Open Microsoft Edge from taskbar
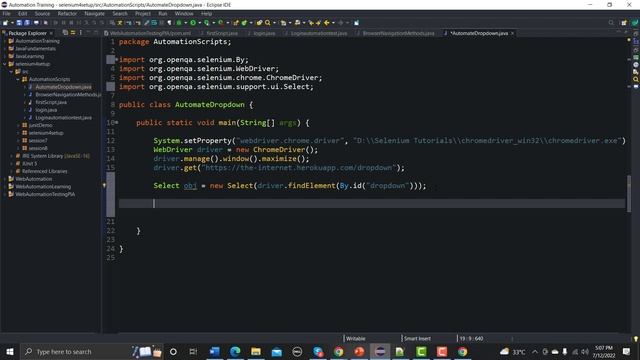This screenshot has height=360, width=640. 235,351
